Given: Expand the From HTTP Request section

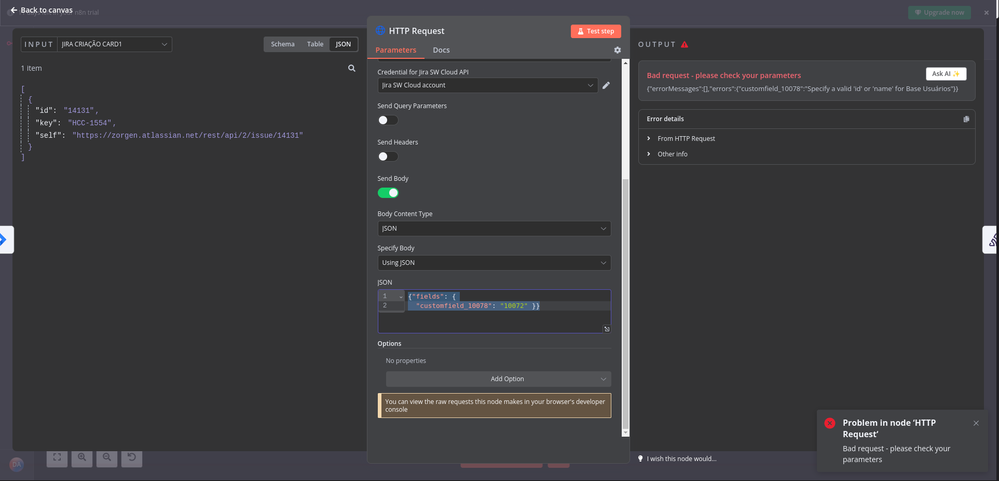Looking at the screenshot, I should coord(681,138).
